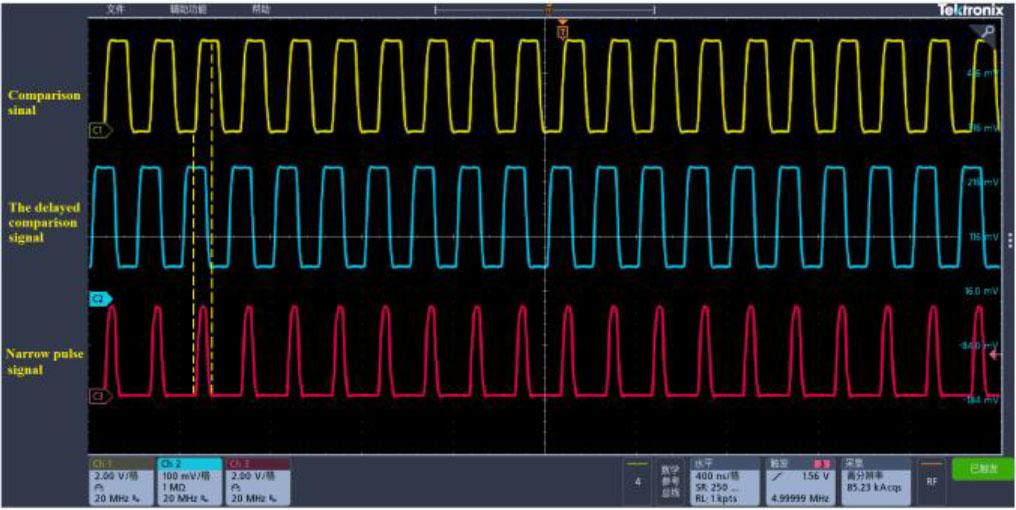Viewport: 1016px width, 510px height.
Task: Select the C1 yellow channel handle
Action: 99,130
